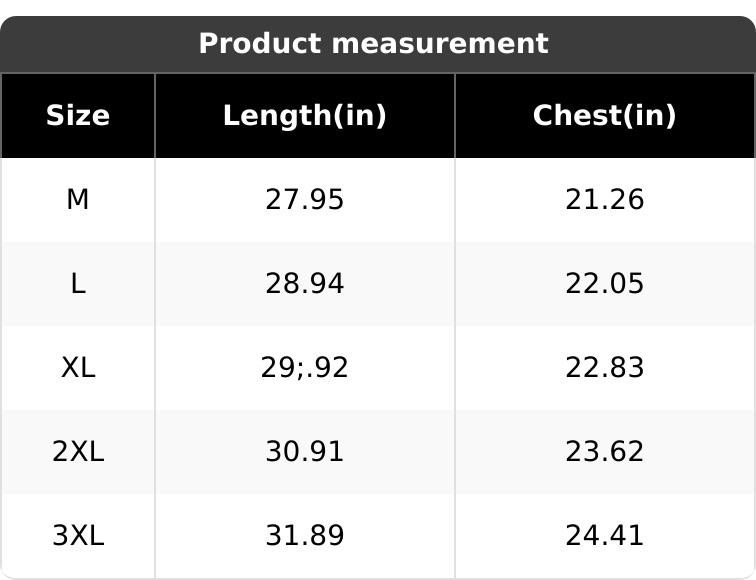Click the mistyped length value '29;.92'
Image resolution: width=756 pixels, height=580 pixels.
pos(304,368)
